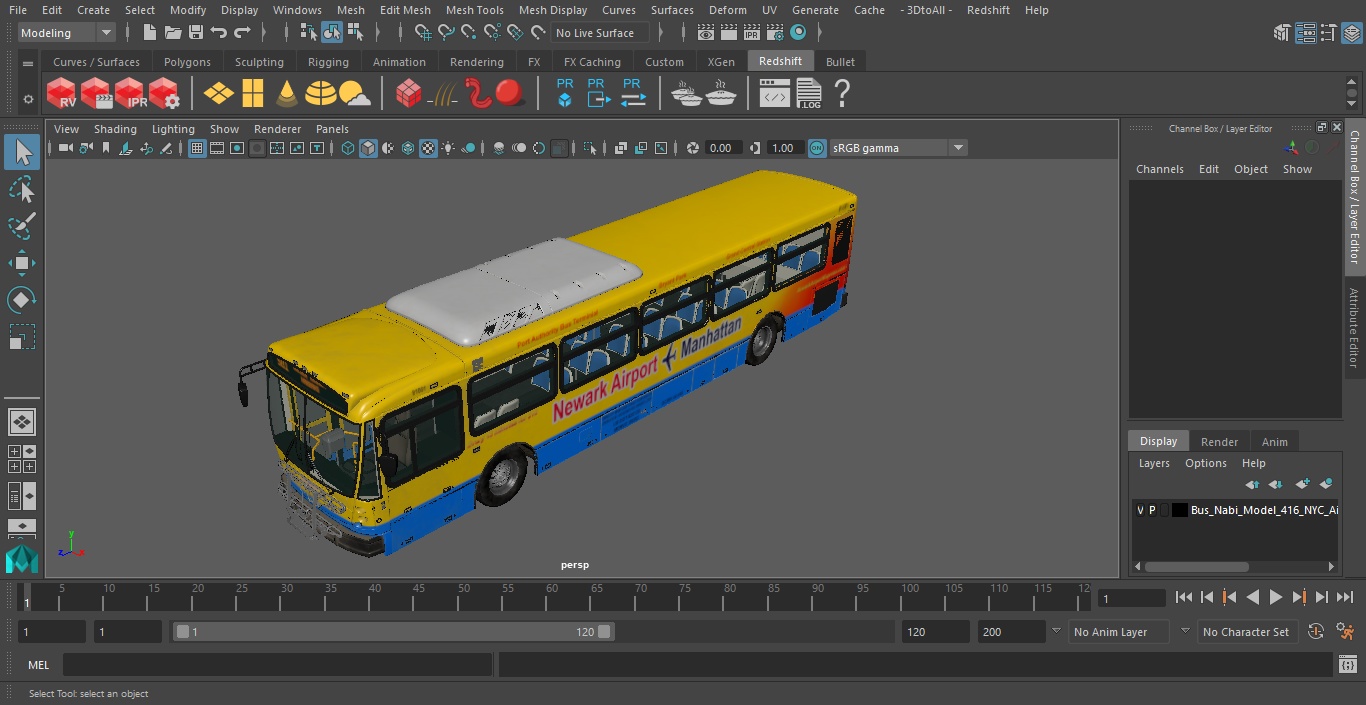1366x705 pixels.
Task: Open the Shading viewport menu
Action: coord(115,129)
